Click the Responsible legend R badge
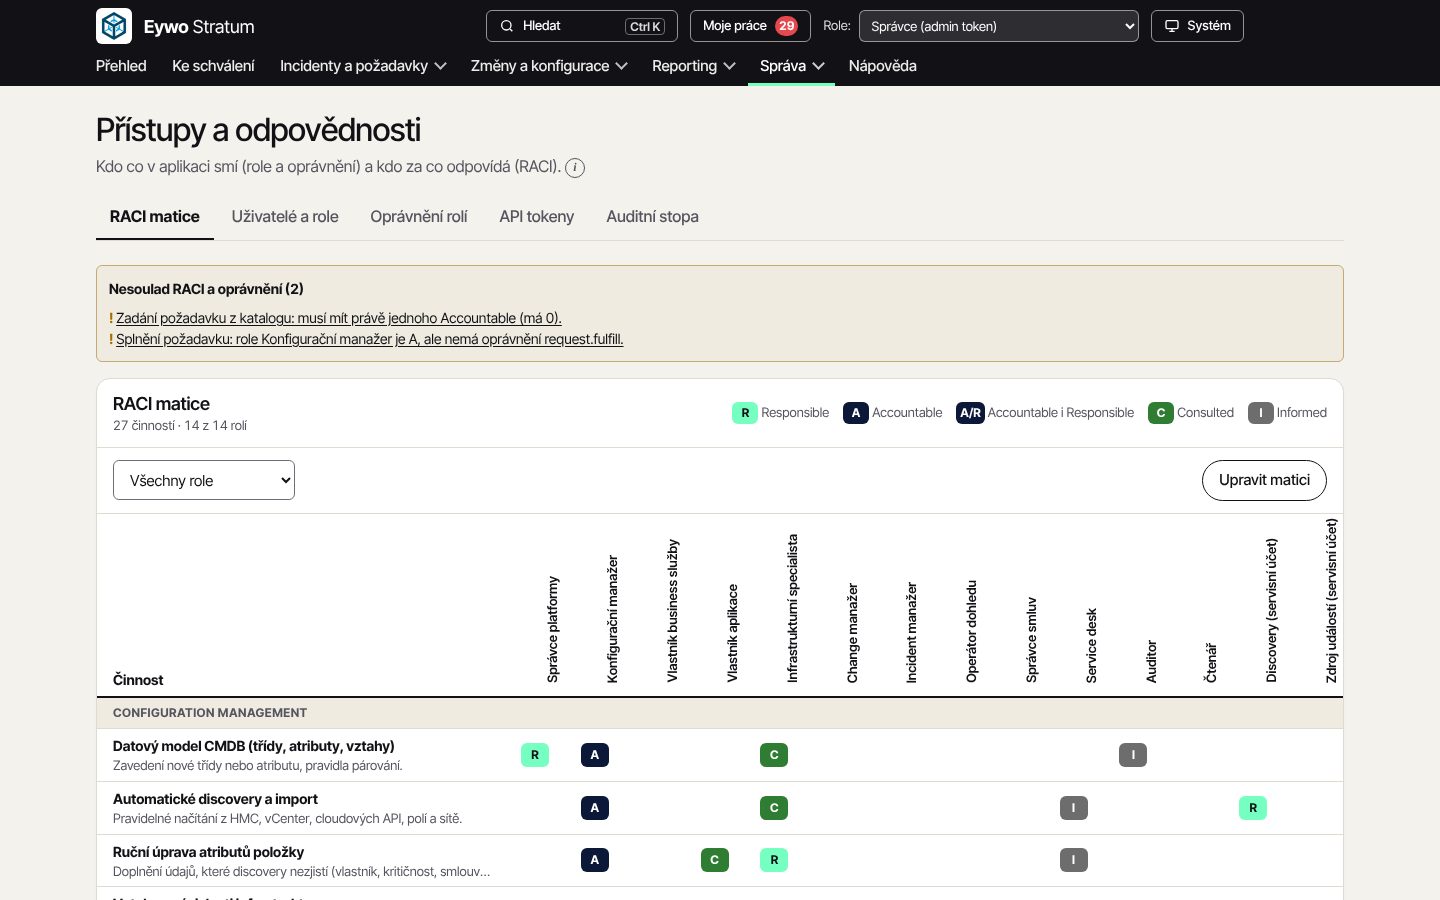This screenshot has width=1440, height=900. click(x=745, y=413)
